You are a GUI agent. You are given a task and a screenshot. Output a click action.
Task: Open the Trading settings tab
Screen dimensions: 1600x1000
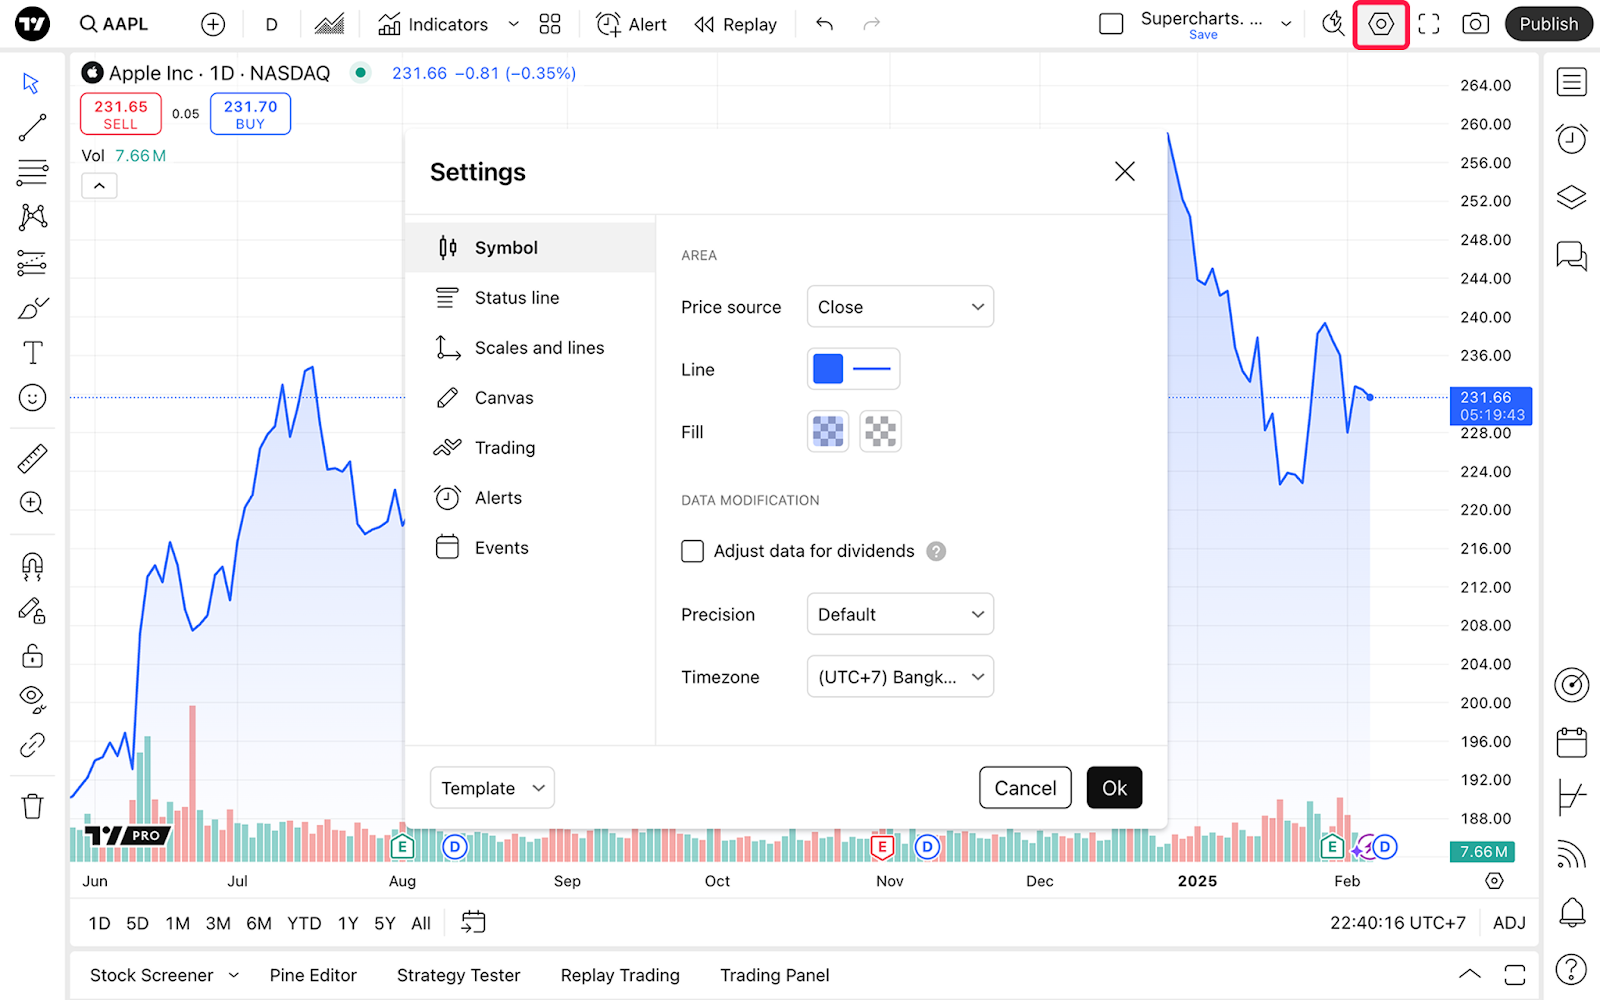click(530, 447)
